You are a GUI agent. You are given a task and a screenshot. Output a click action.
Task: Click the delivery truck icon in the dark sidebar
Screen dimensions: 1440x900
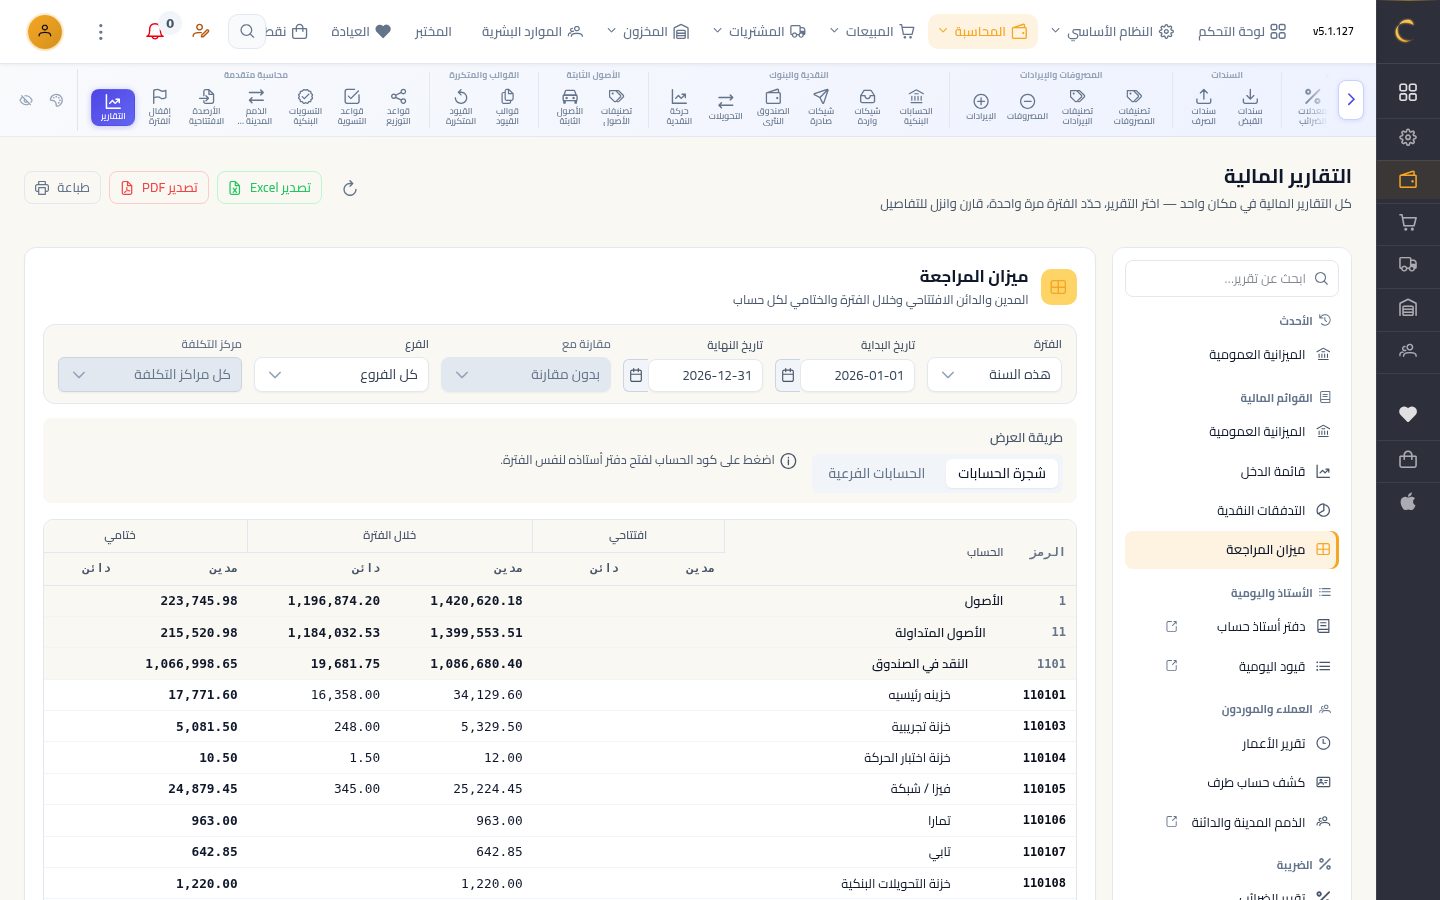click(x=1408, y=265)
